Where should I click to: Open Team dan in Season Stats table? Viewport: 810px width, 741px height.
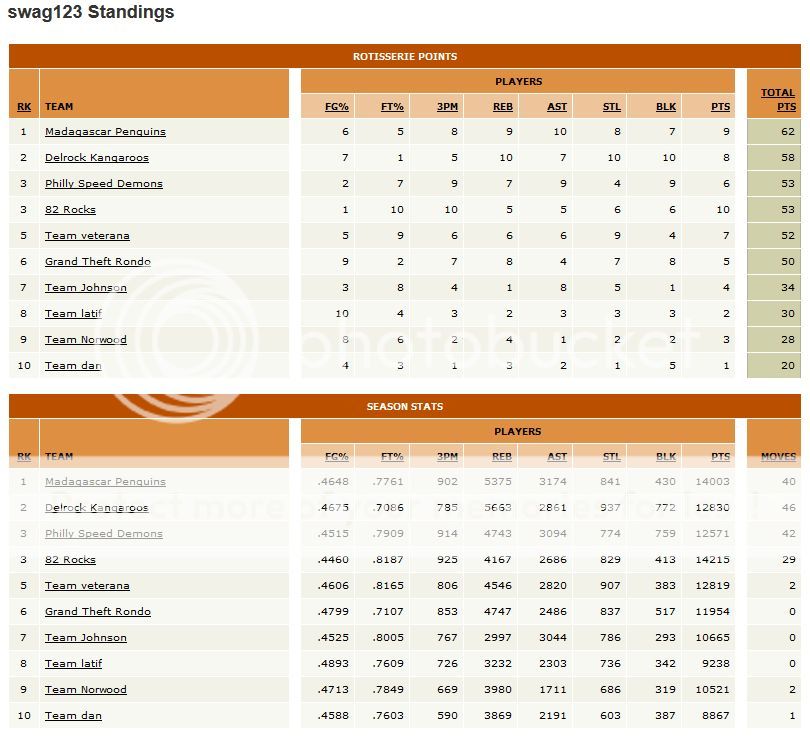pyautogui.click(x=73, y=716)
